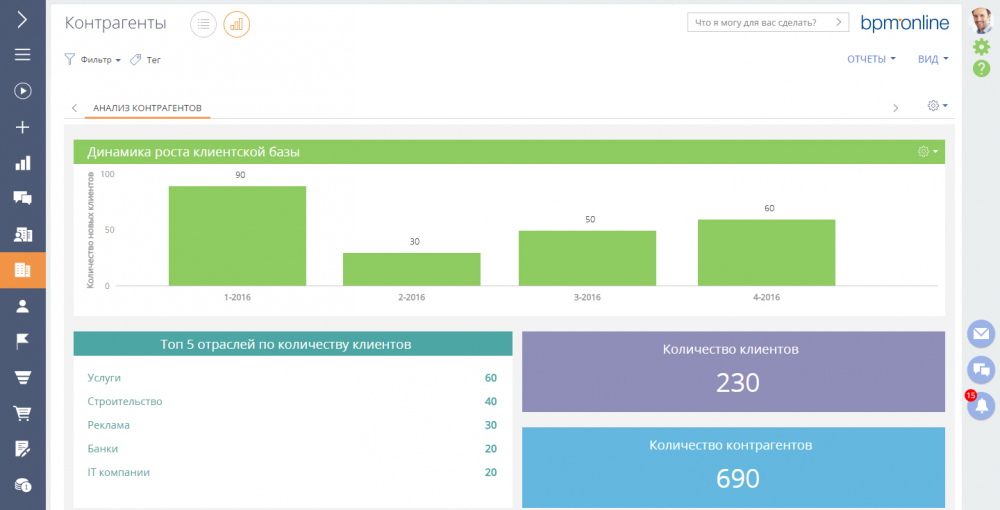Open the hamburger menu in sidebar
1000x510 pixels.
coord(22,55)
